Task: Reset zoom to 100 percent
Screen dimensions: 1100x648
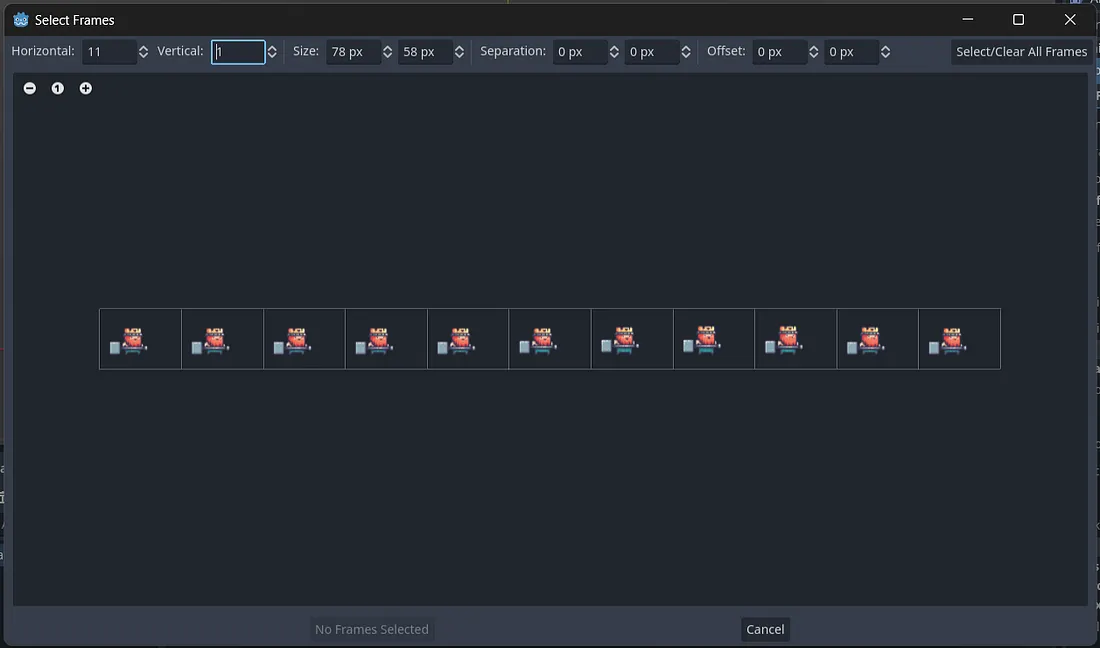Action: click(x=58, y=88)
